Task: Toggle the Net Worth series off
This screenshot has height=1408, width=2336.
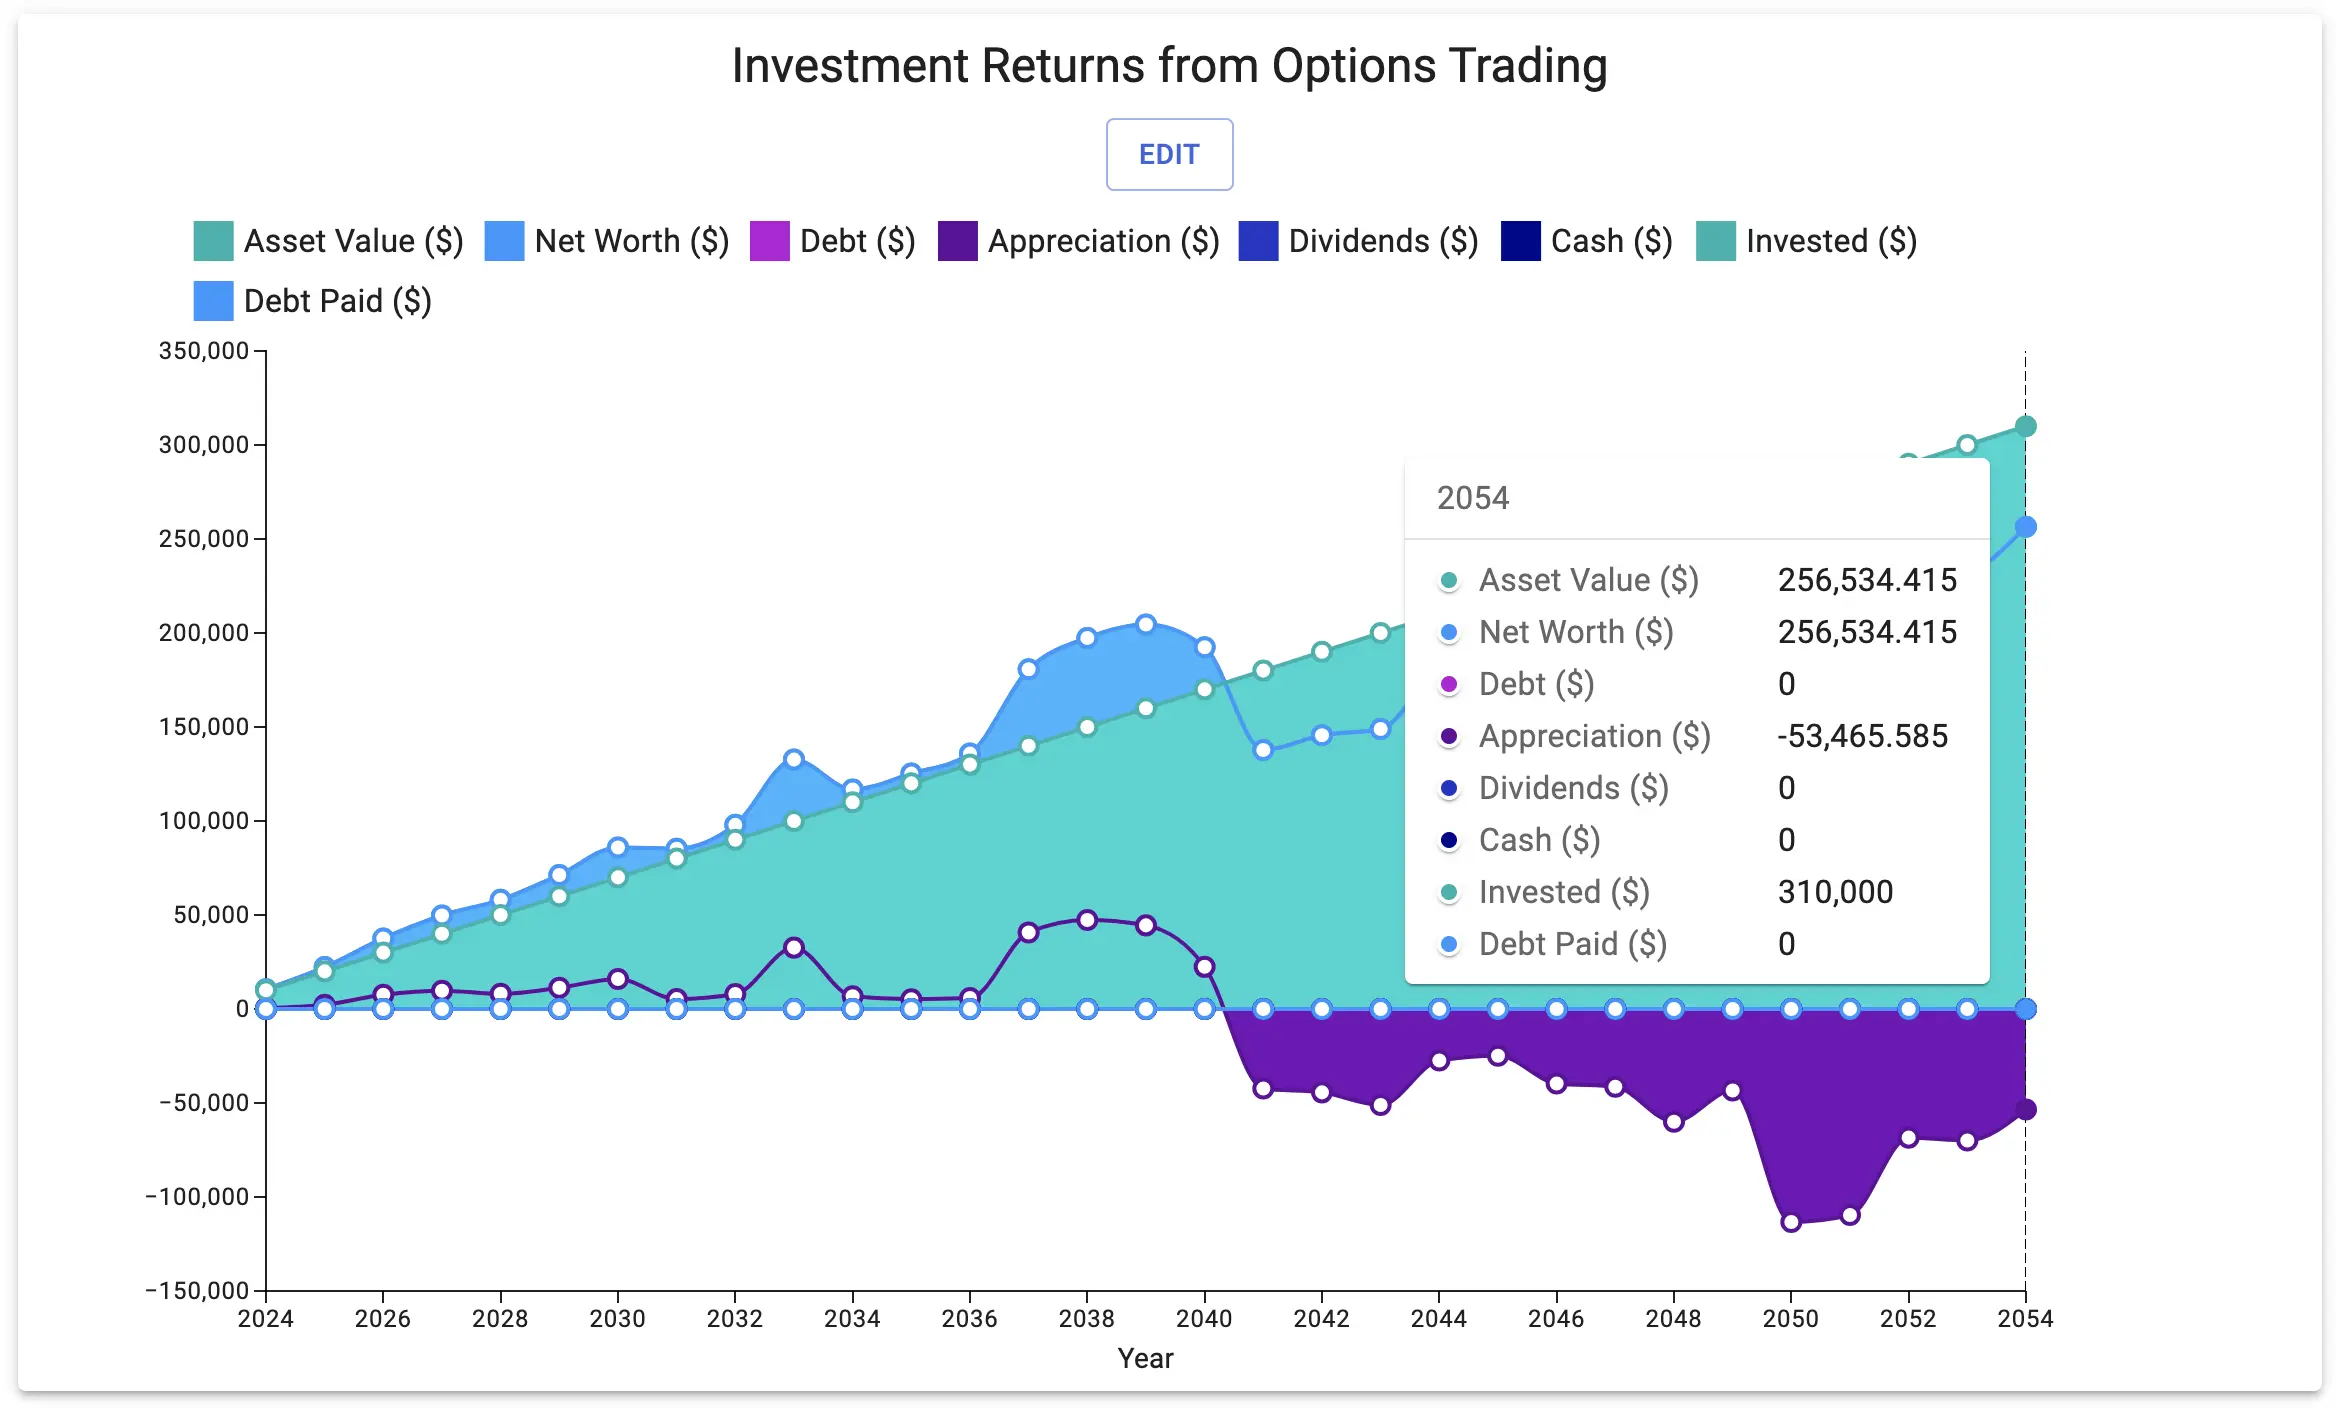Action: [x=628, y=240]
